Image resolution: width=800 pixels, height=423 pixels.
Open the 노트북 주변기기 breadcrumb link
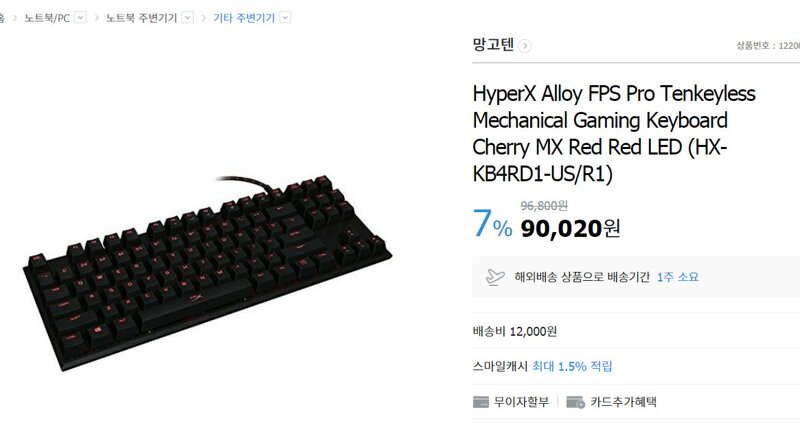pos(141,18)
